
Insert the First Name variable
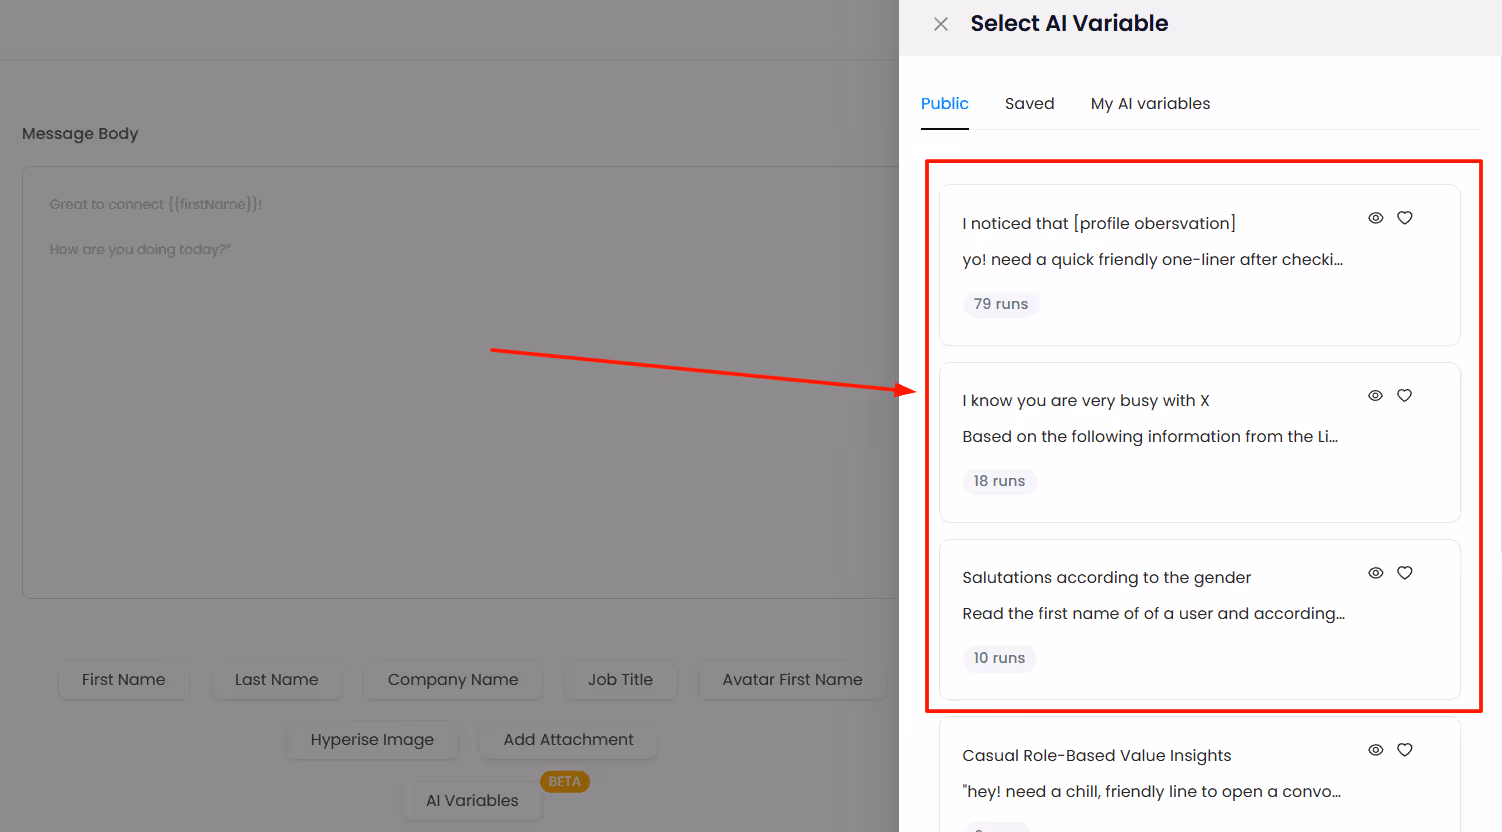click(123, 680)
